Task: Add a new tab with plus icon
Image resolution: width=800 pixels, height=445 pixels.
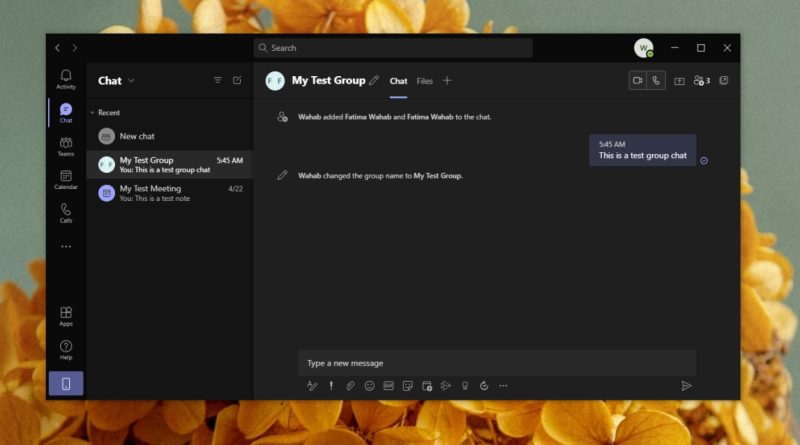Action: (447, 81)
